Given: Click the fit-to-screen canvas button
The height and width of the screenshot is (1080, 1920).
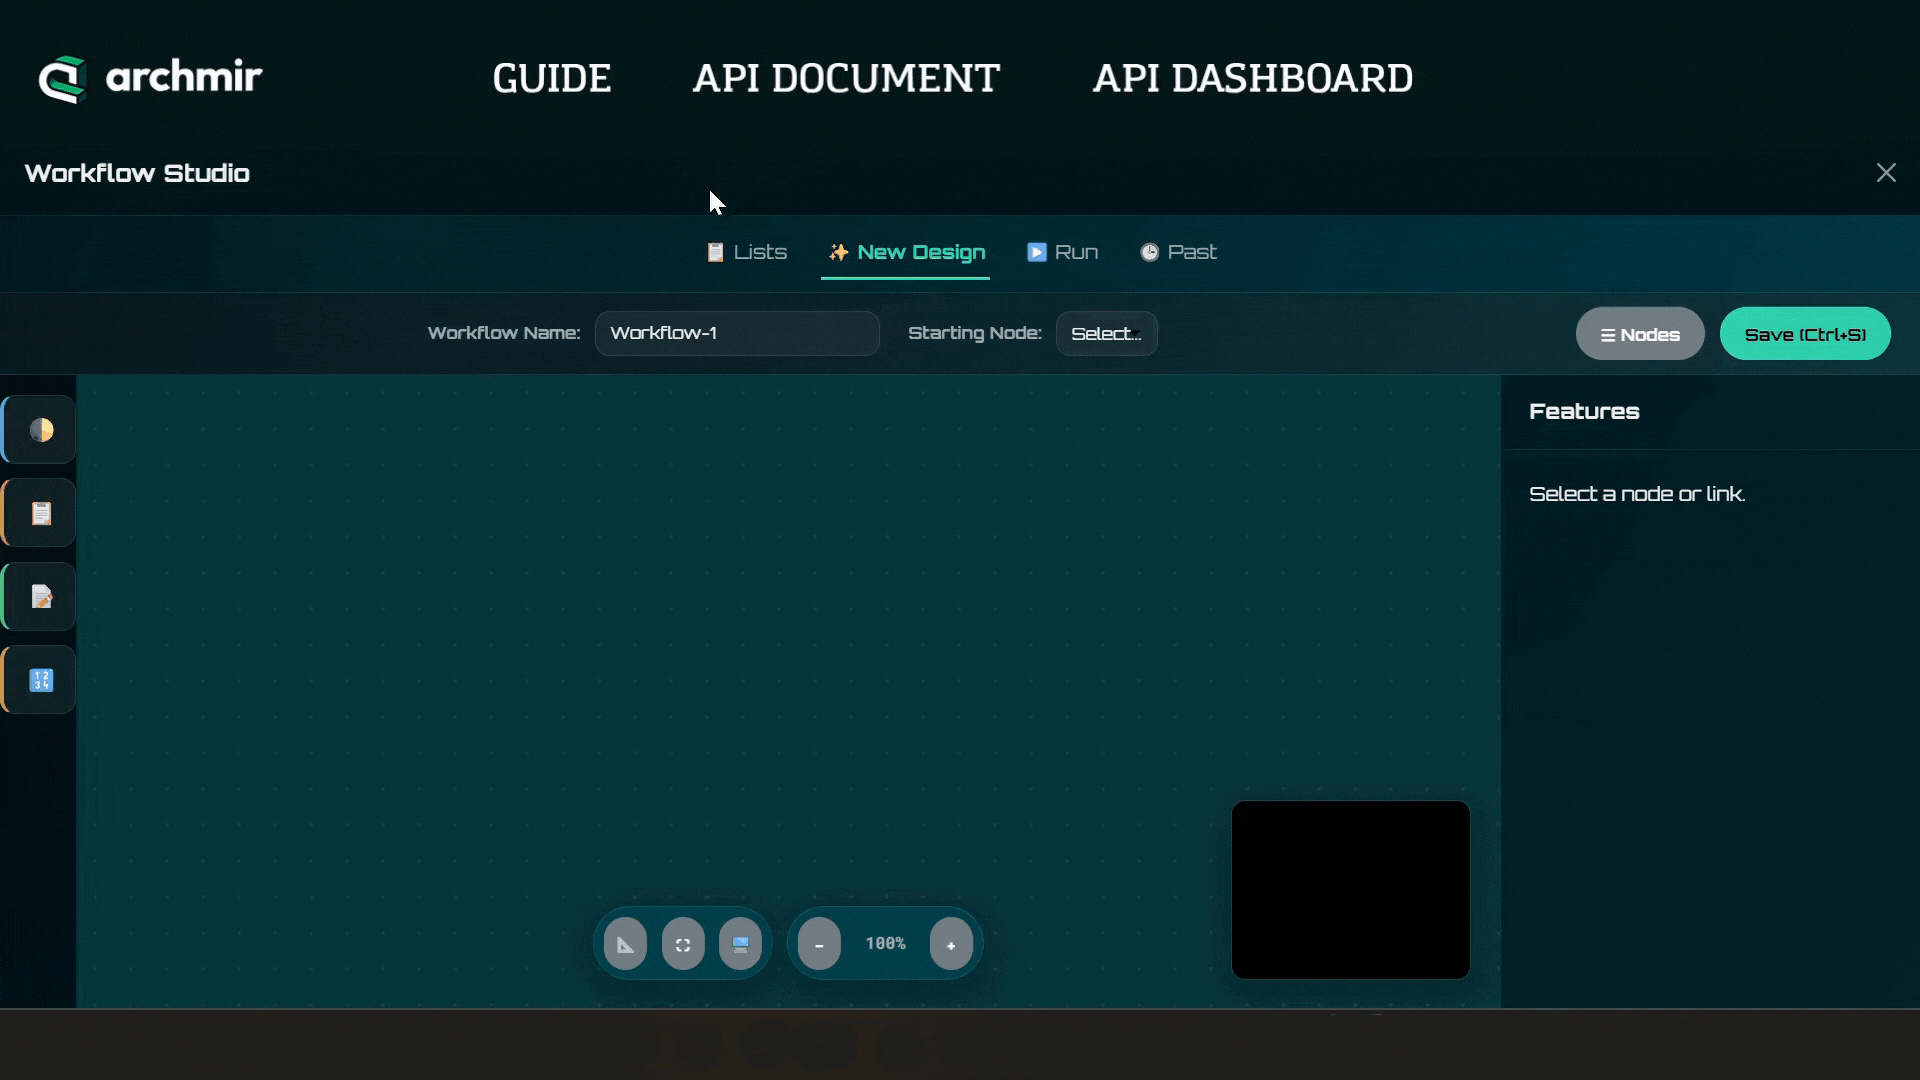Looking at the screenshot, I should [x=683, y=944].
